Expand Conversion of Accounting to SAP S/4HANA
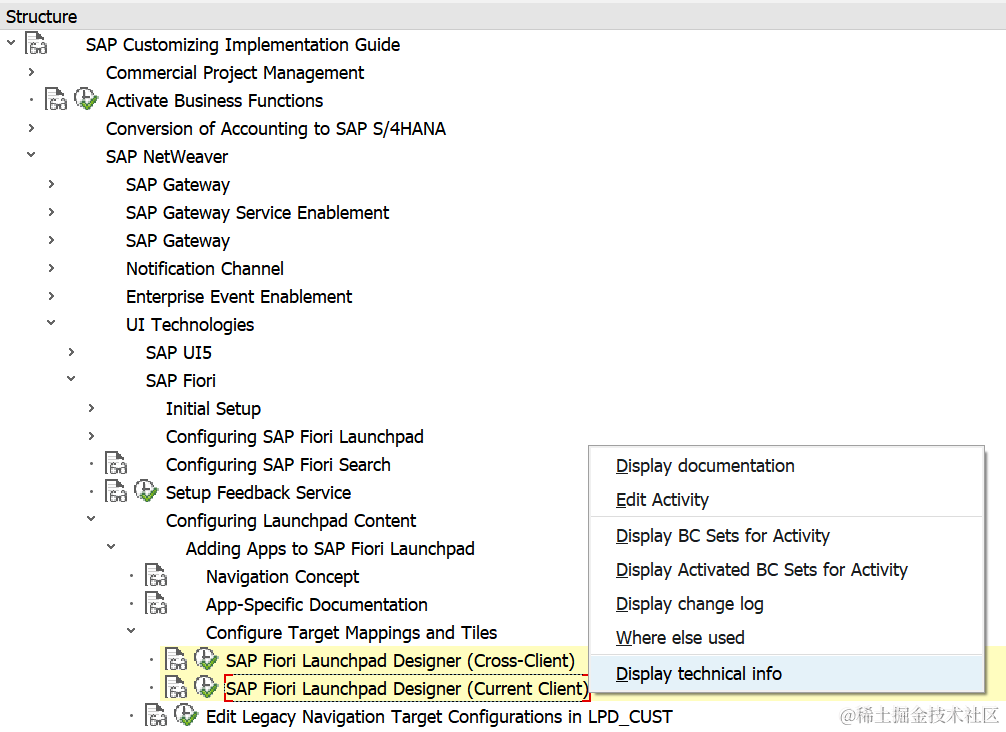The height and width of the screenshot is (732, 1006). coord(31,128)
